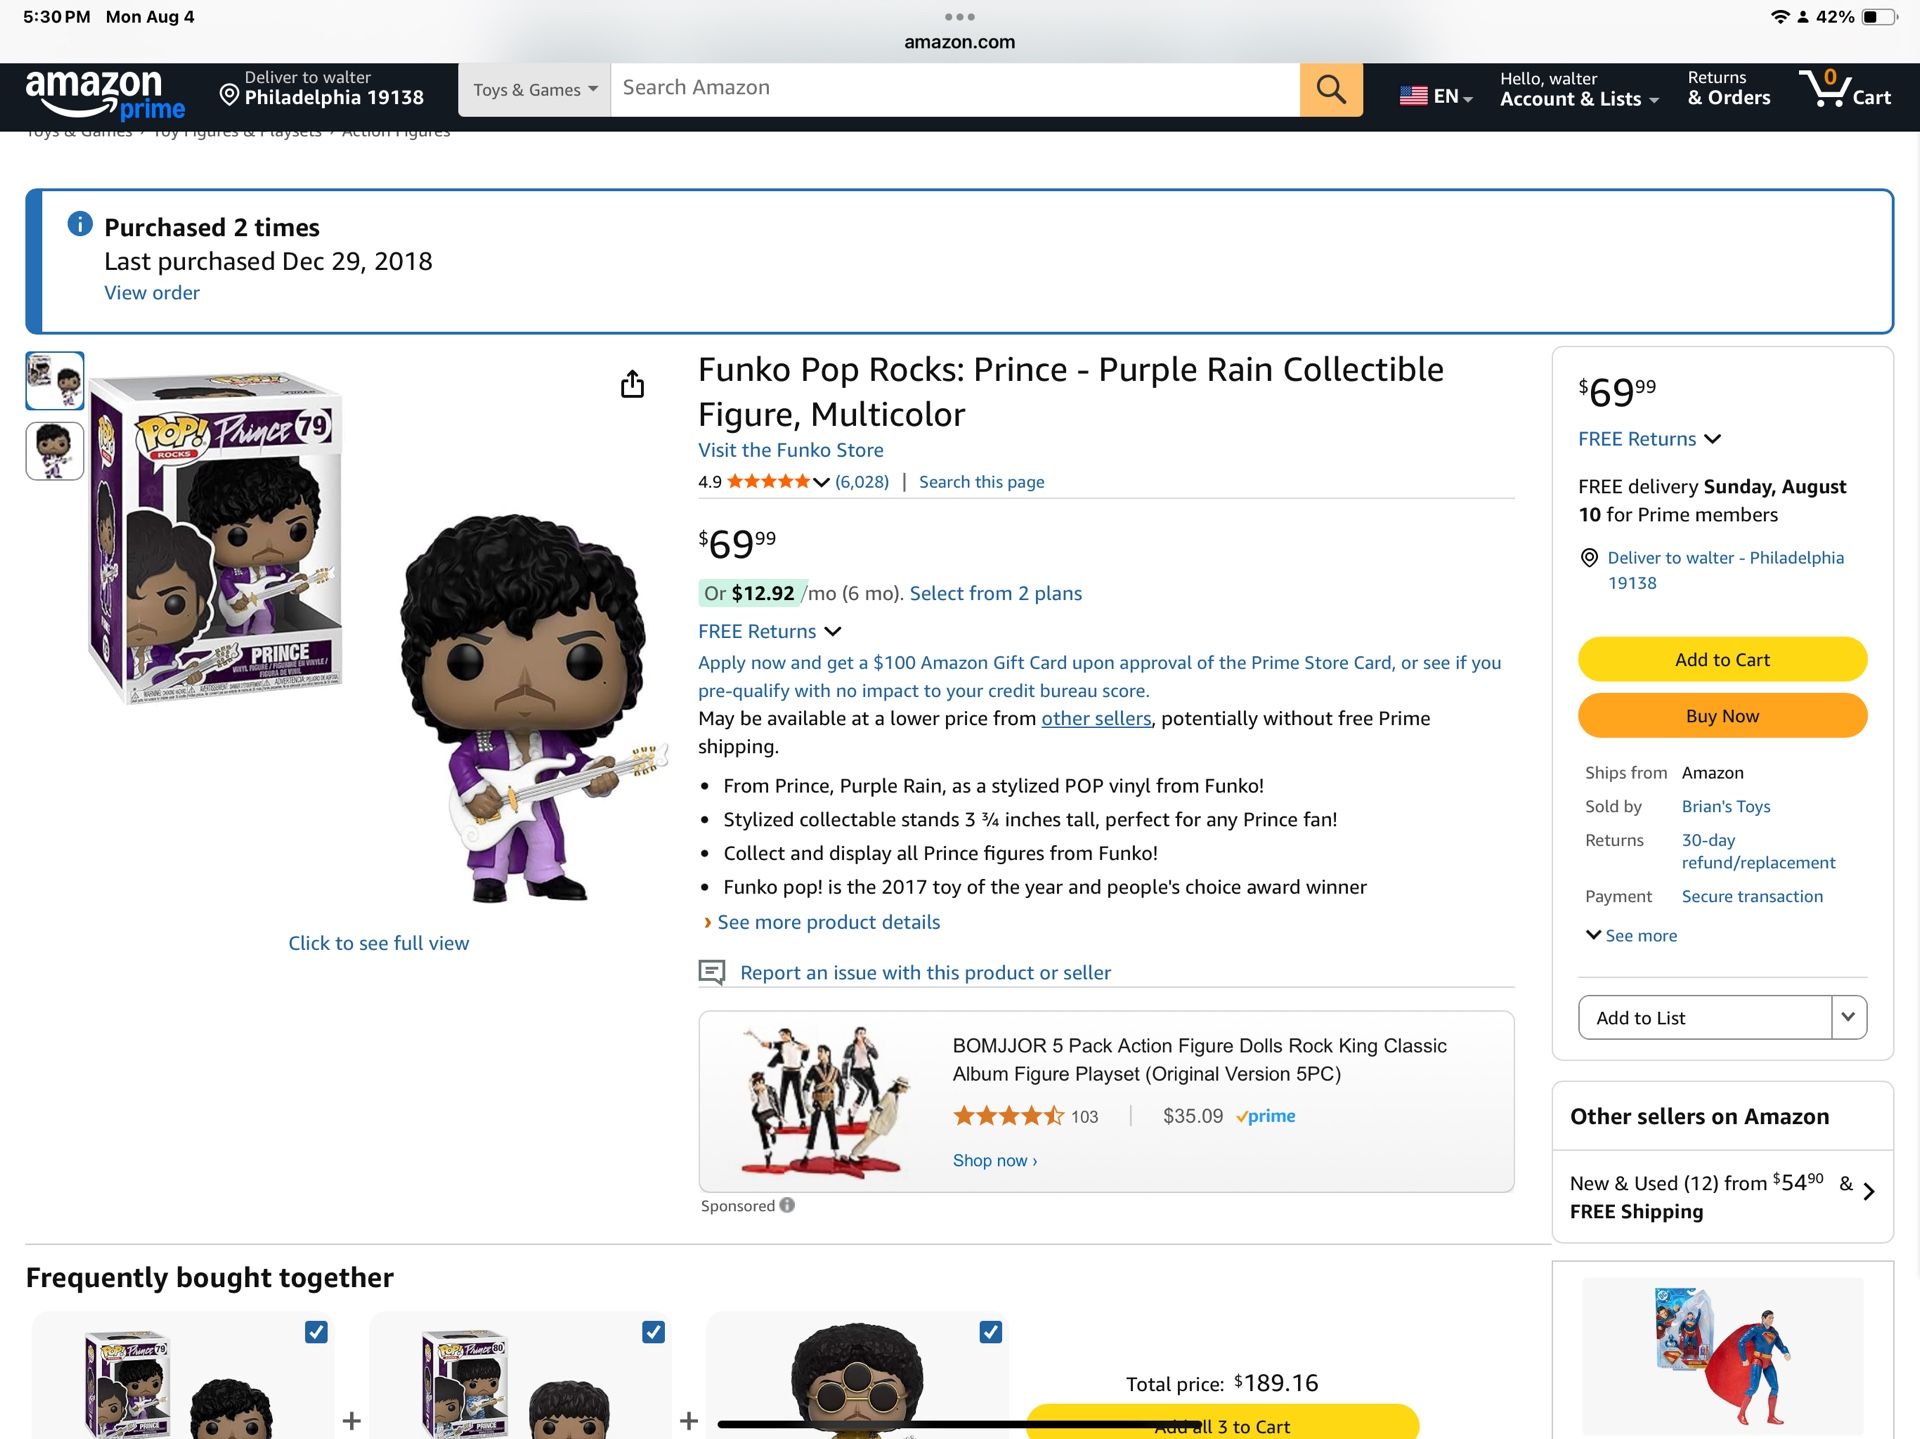Go to Amazon Prime home logo
The height and width of the screenshot is (1439, 1920).
point(104,94)
